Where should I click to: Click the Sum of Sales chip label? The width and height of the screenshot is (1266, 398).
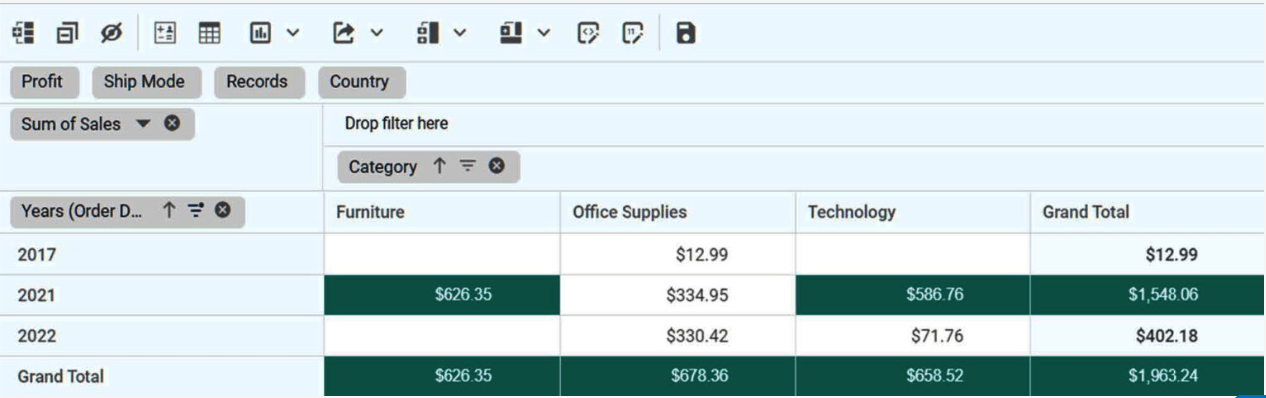(x=71, y=124)
